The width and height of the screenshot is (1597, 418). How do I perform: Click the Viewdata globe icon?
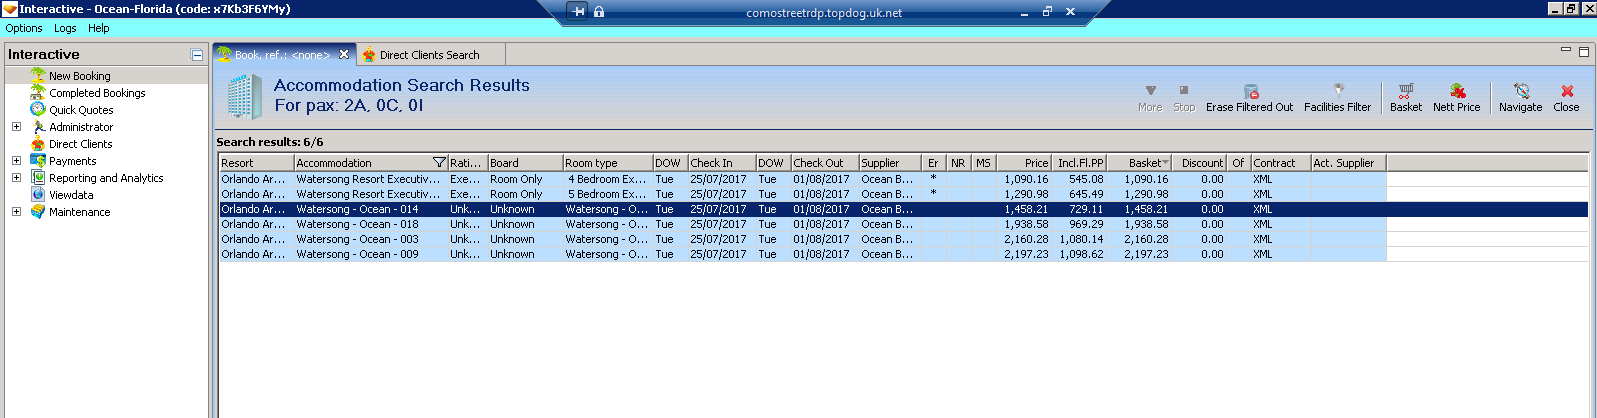(38, 194)
